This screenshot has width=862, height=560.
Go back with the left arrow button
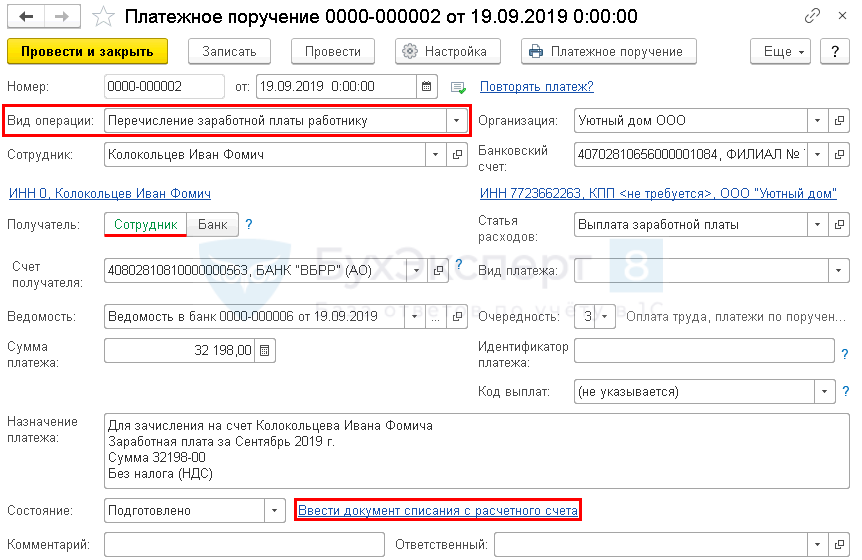(26, 16)
